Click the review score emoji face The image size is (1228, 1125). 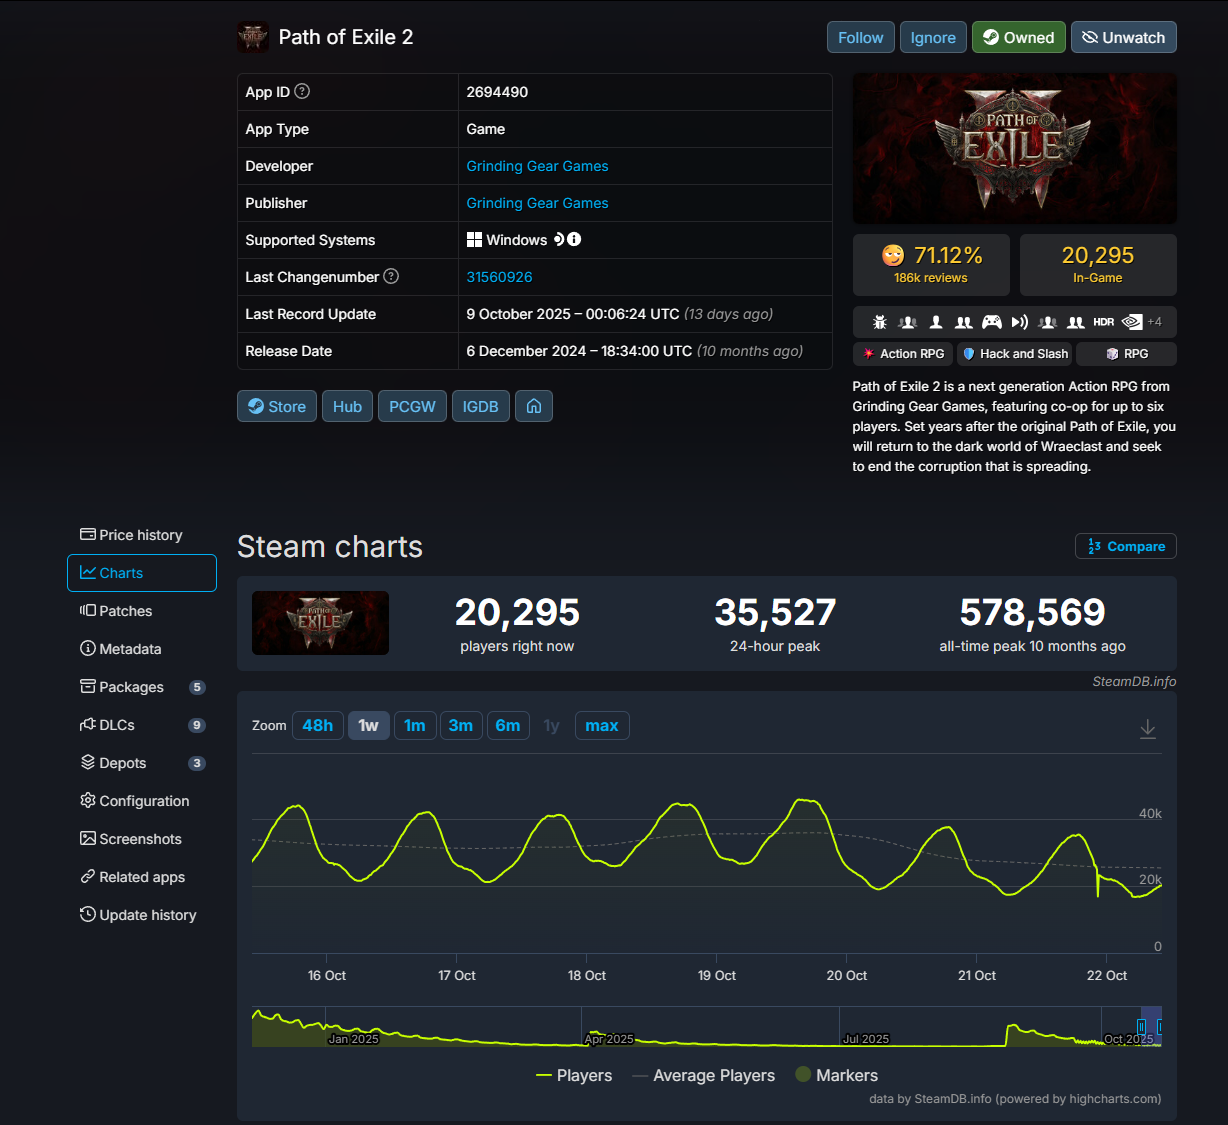pyautogui.click(x=893, y=255)
